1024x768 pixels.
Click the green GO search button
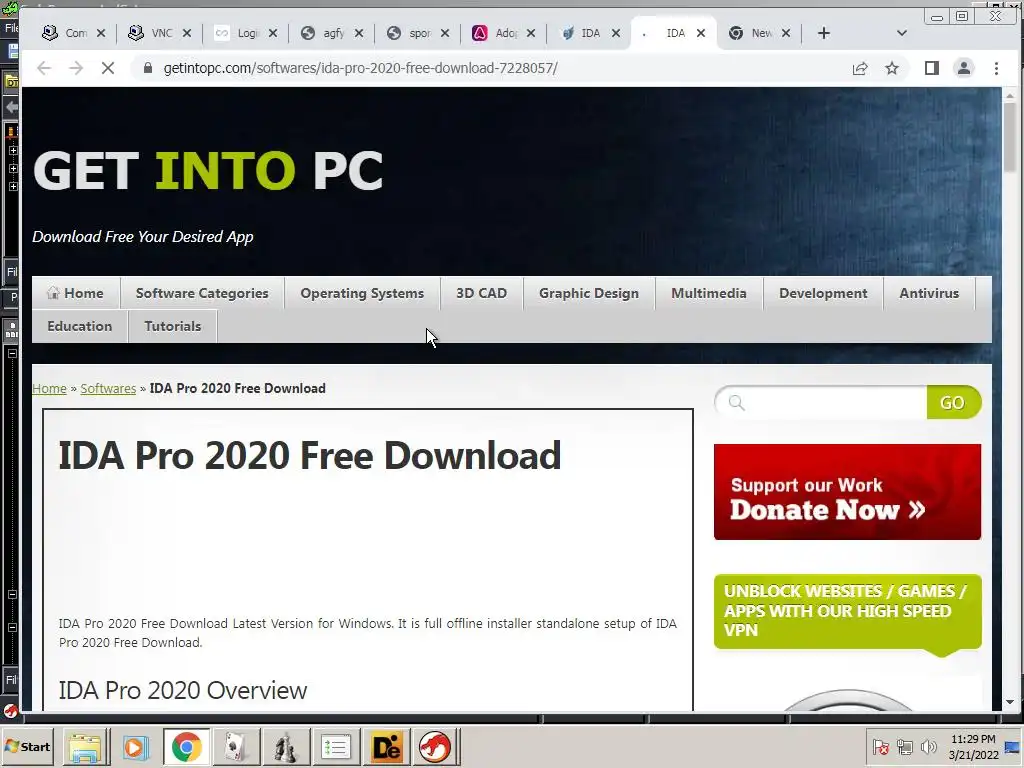point(953,402)
